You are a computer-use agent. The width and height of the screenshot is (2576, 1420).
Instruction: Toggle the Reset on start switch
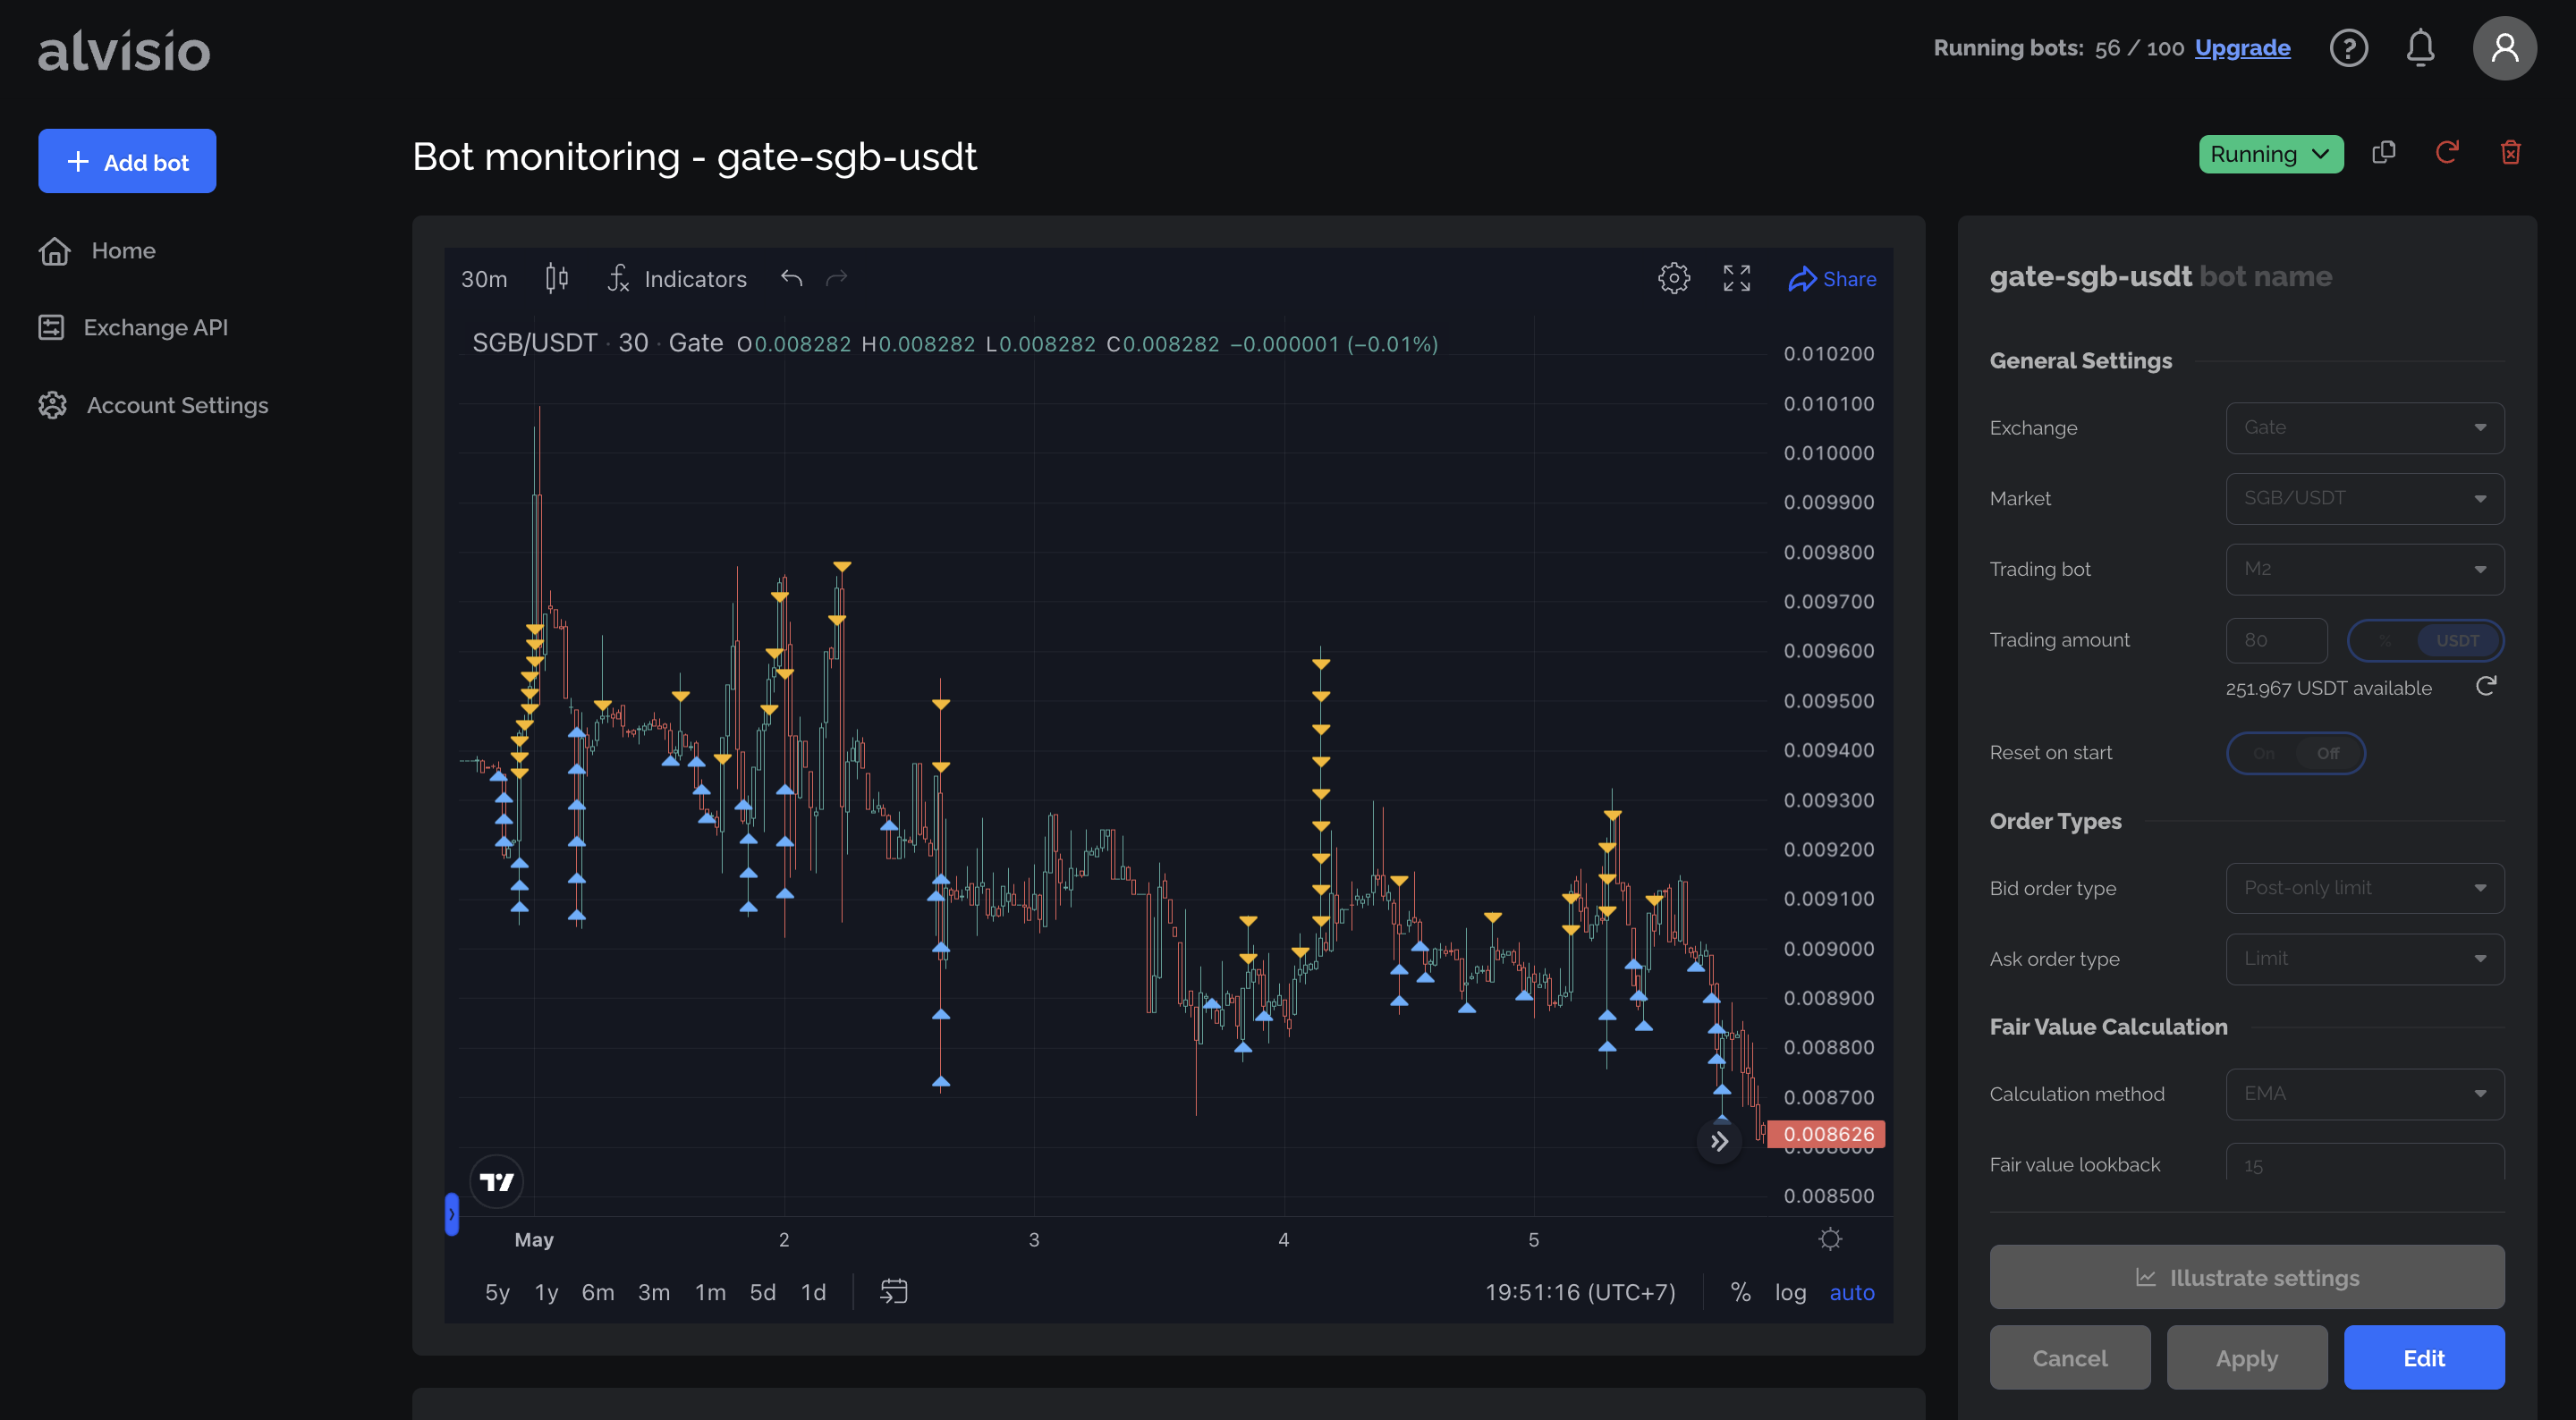[2295, 753]
